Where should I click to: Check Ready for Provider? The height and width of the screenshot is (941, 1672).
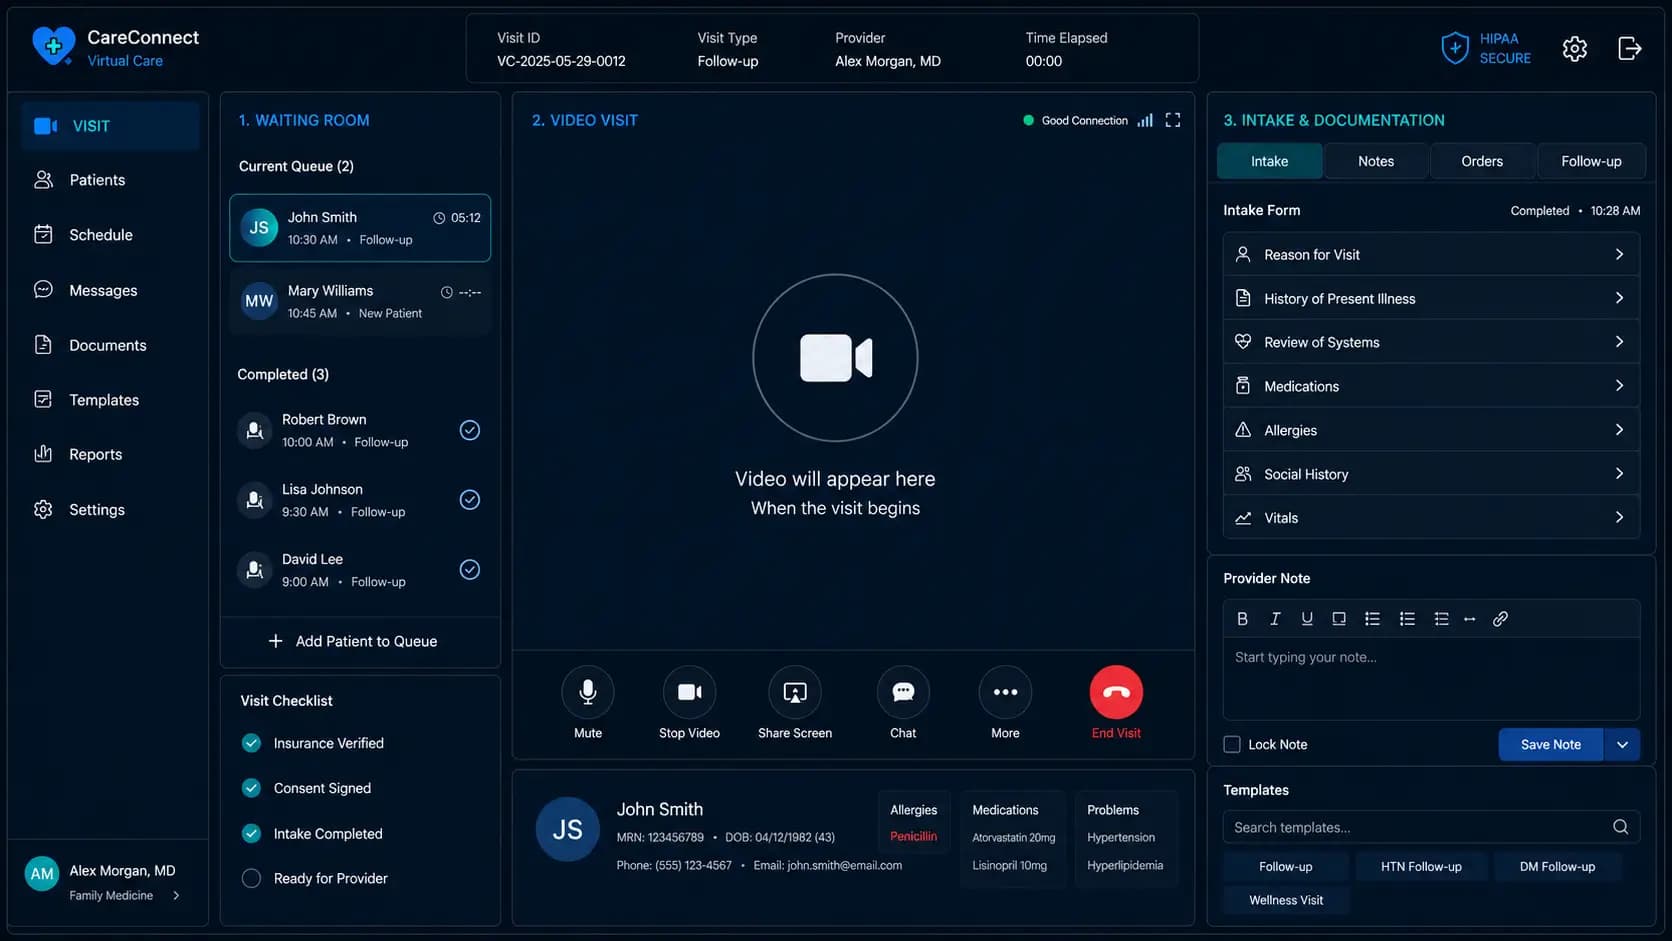pos(251,878)
